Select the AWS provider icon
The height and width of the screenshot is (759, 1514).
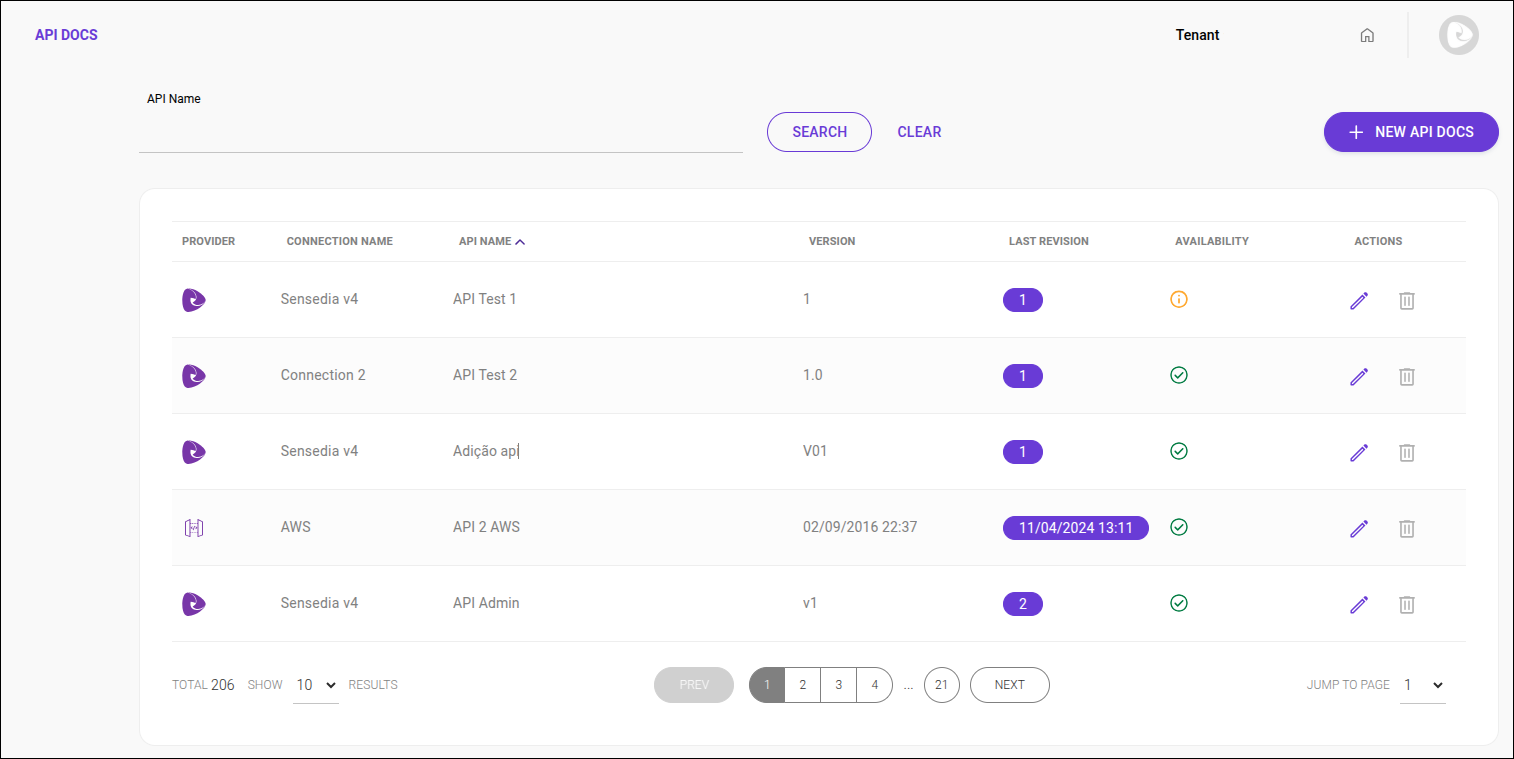193,527
